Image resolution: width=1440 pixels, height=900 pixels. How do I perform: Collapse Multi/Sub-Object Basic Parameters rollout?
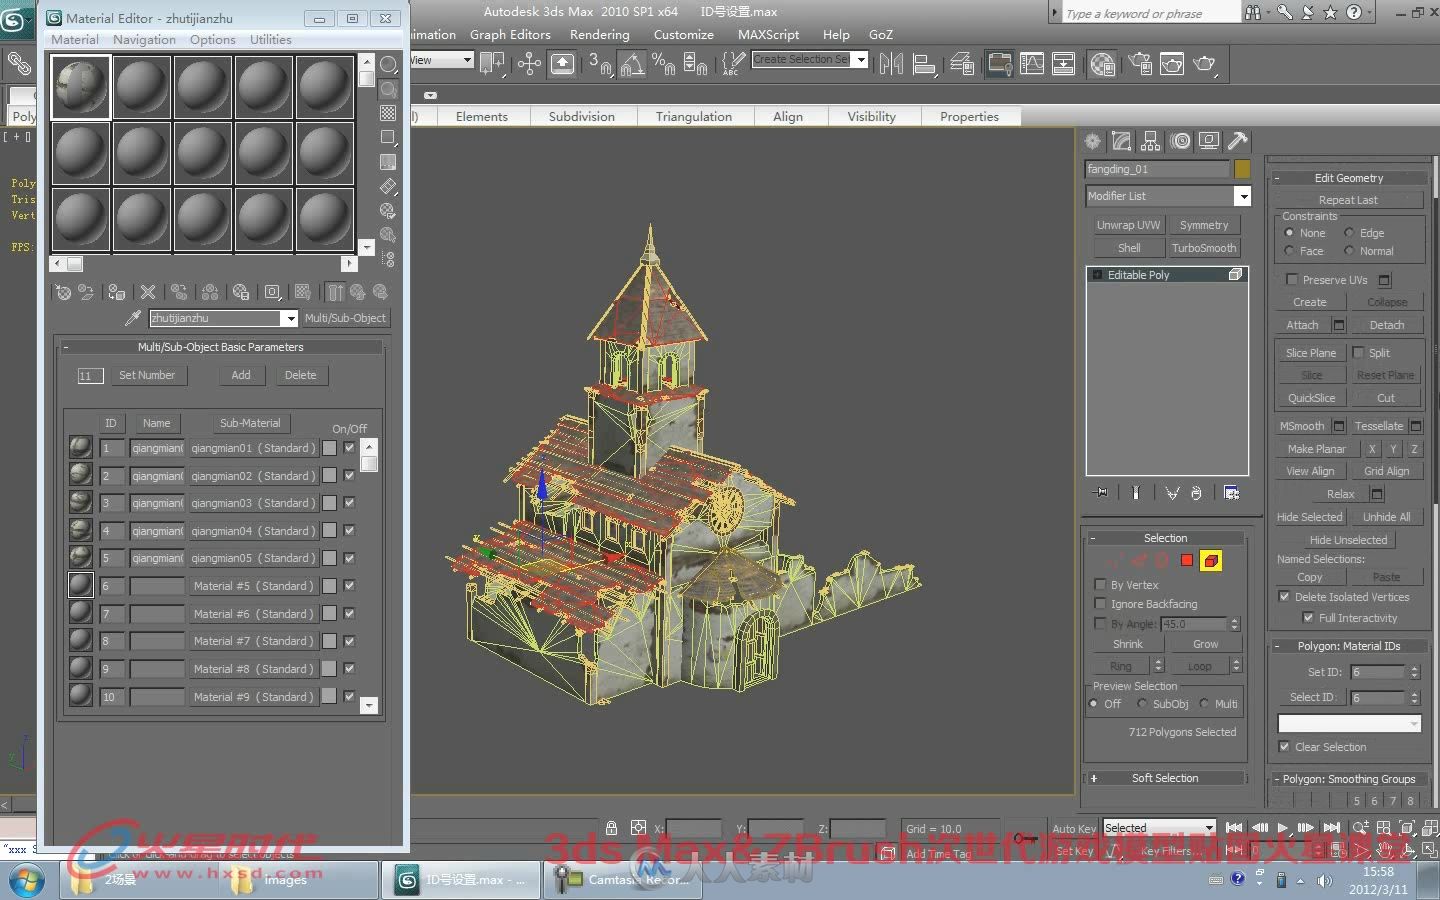point(220,347)
